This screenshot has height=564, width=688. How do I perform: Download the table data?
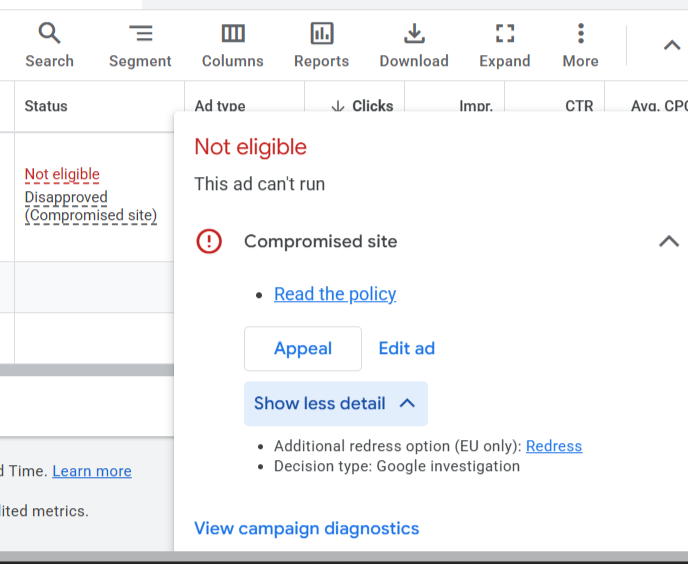click(414, 46)
